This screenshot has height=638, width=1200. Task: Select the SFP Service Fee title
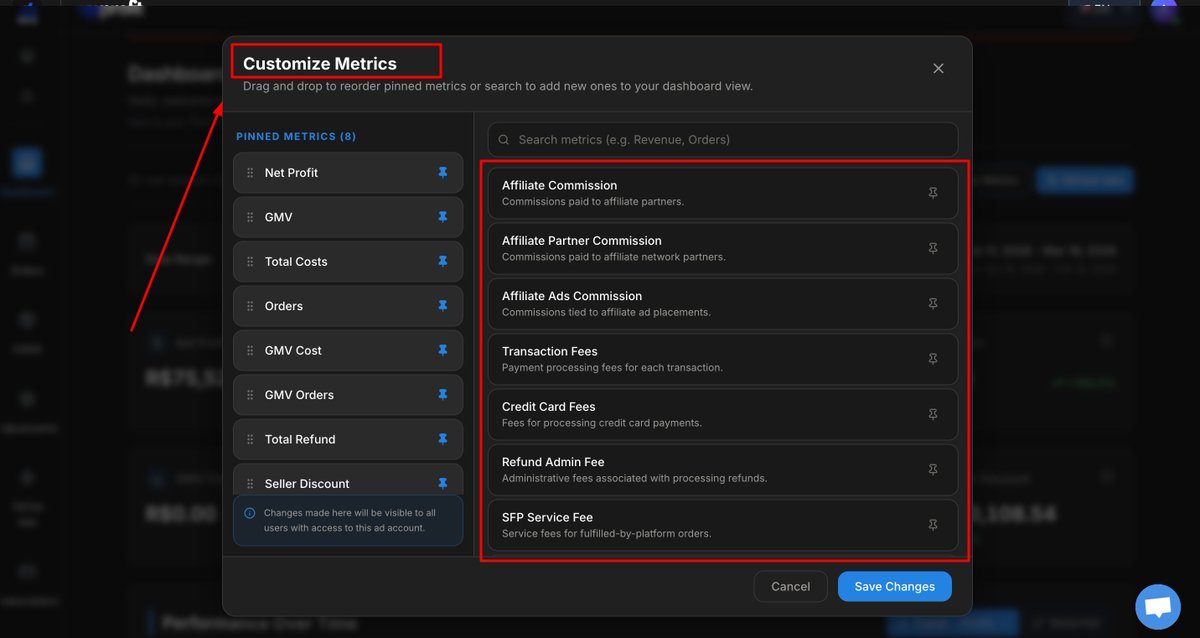pyautogui.click(x=547, y=517)
